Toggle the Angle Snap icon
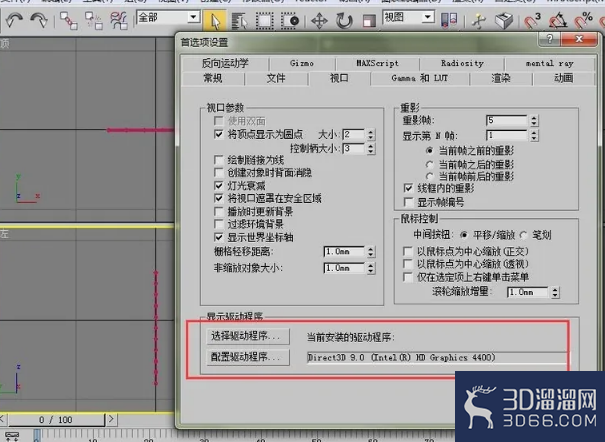The image size is (605, 442). pyautogui.click(x=558, y=21)
